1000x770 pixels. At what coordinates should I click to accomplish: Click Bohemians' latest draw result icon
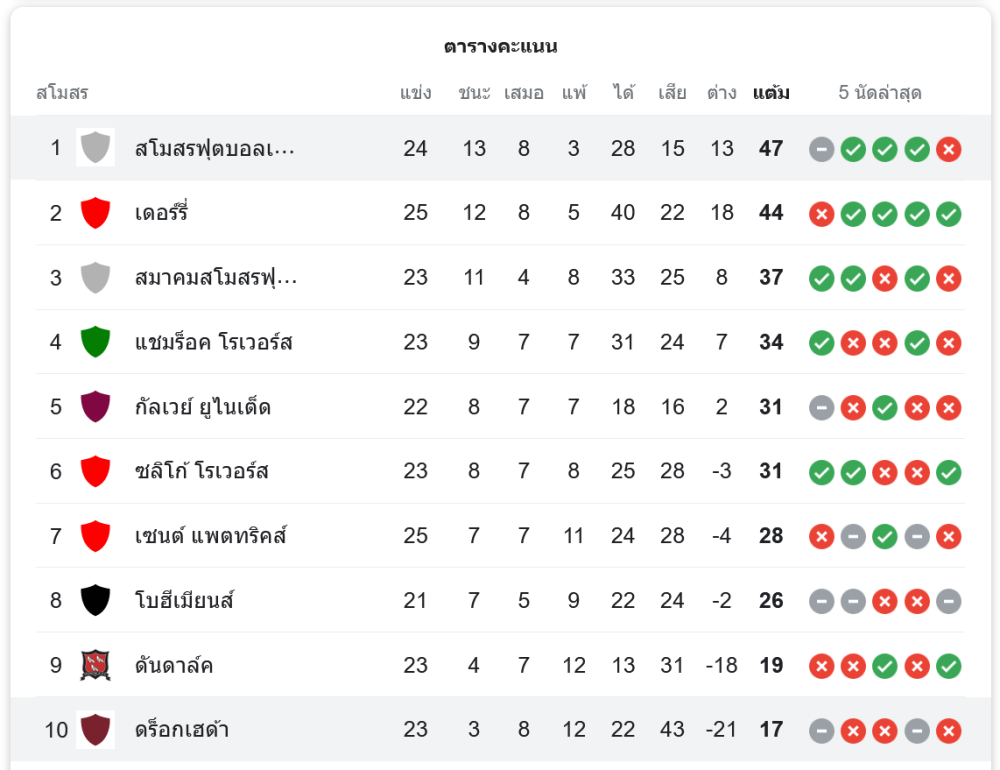tap(949, 600)
